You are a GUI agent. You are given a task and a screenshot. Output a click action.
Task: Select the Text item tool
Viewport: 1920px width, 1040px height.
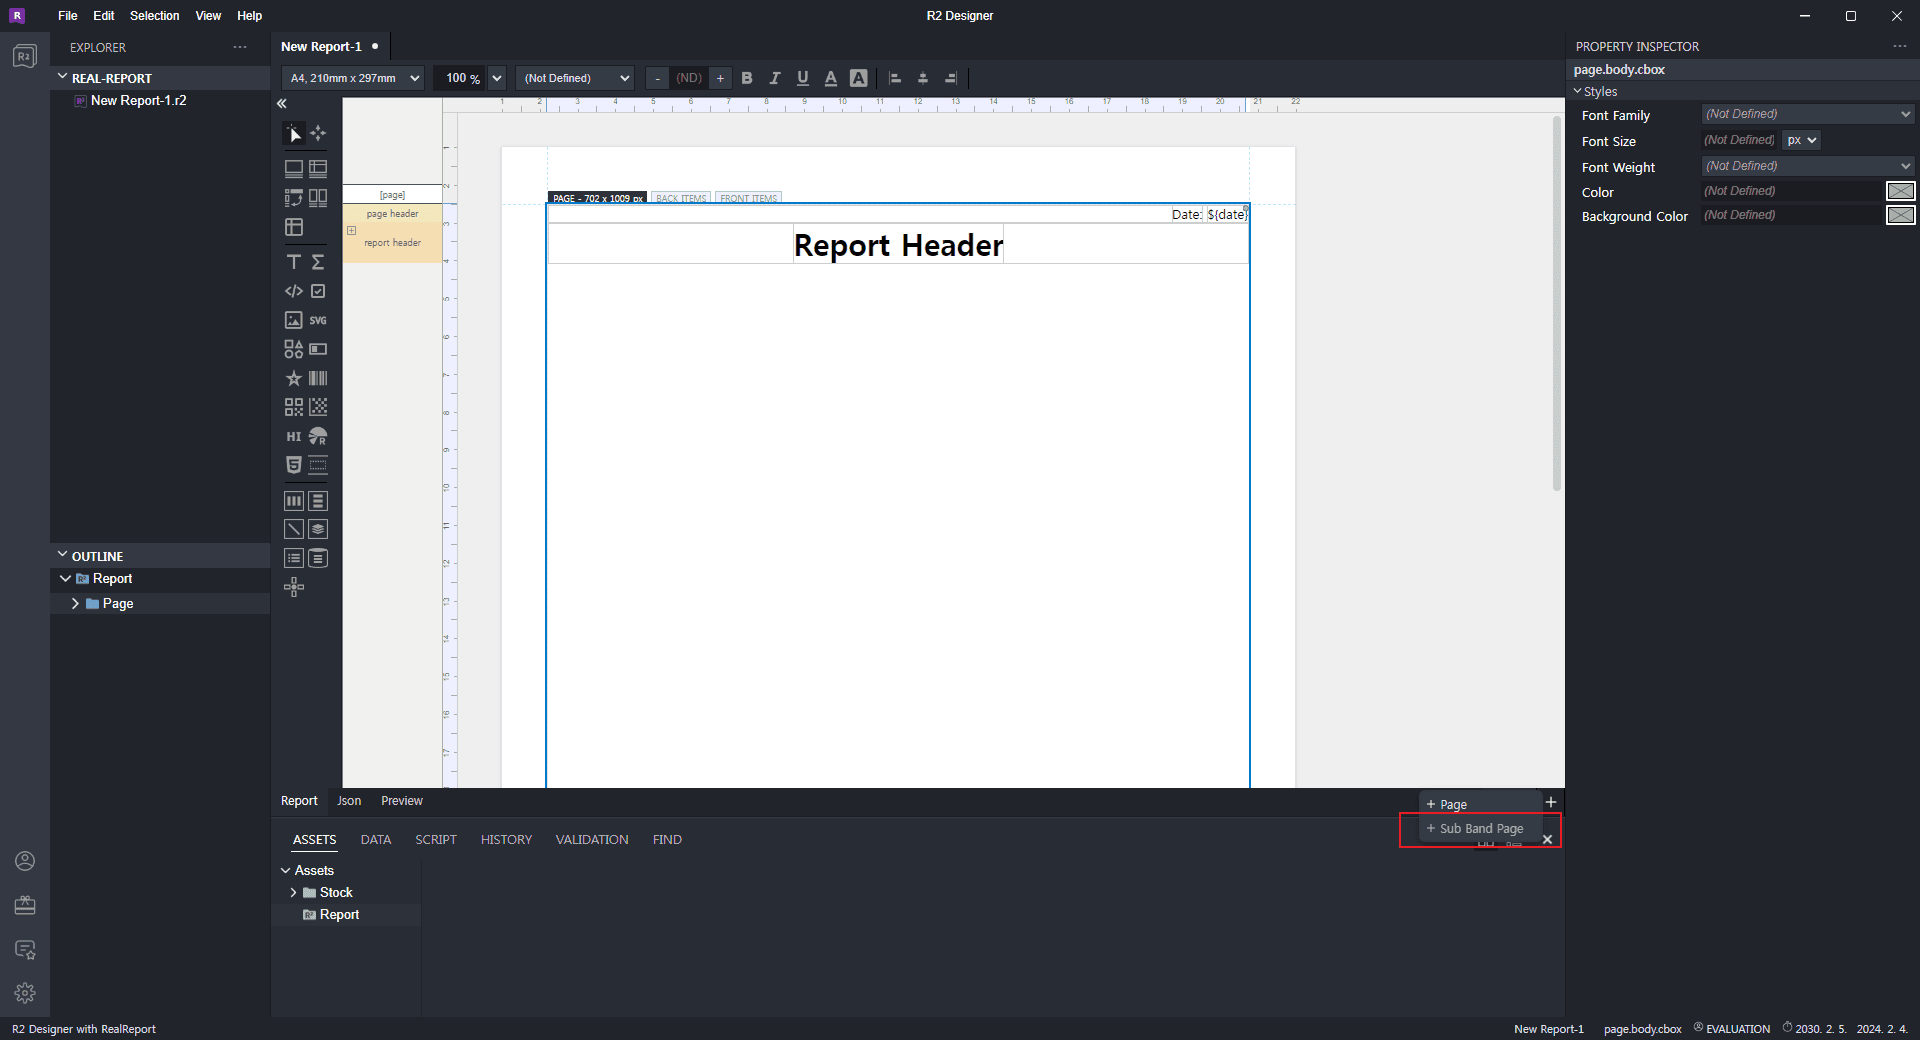click(294, 262)
